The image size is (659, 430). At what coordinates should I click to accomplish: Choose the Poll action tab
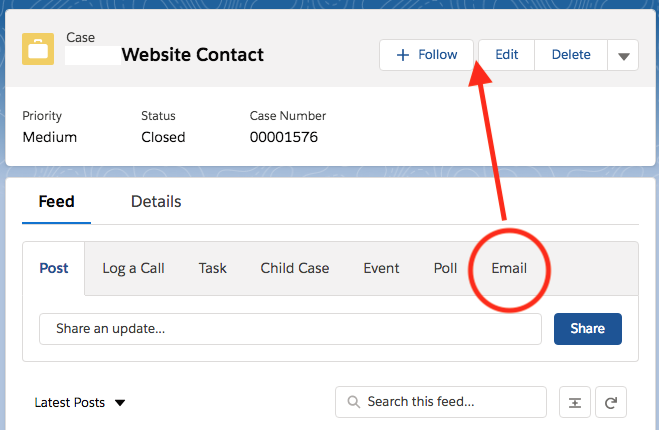click(445, 268)
